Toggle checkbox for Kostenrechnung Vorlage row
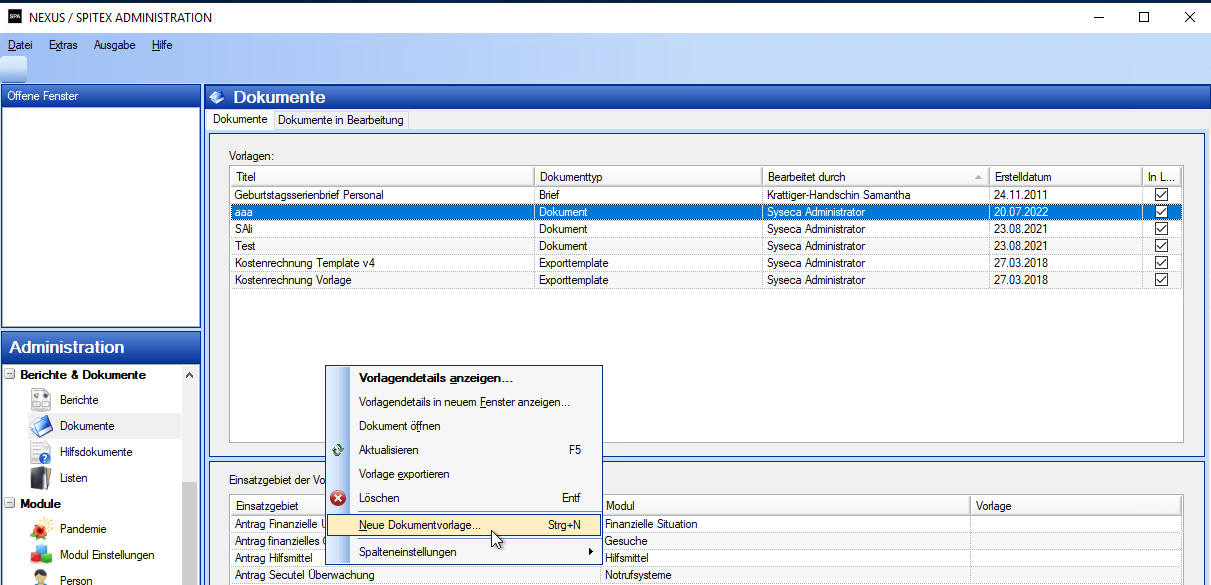The height and width of the screenshot is (585, 1211). coord(1162,280)
